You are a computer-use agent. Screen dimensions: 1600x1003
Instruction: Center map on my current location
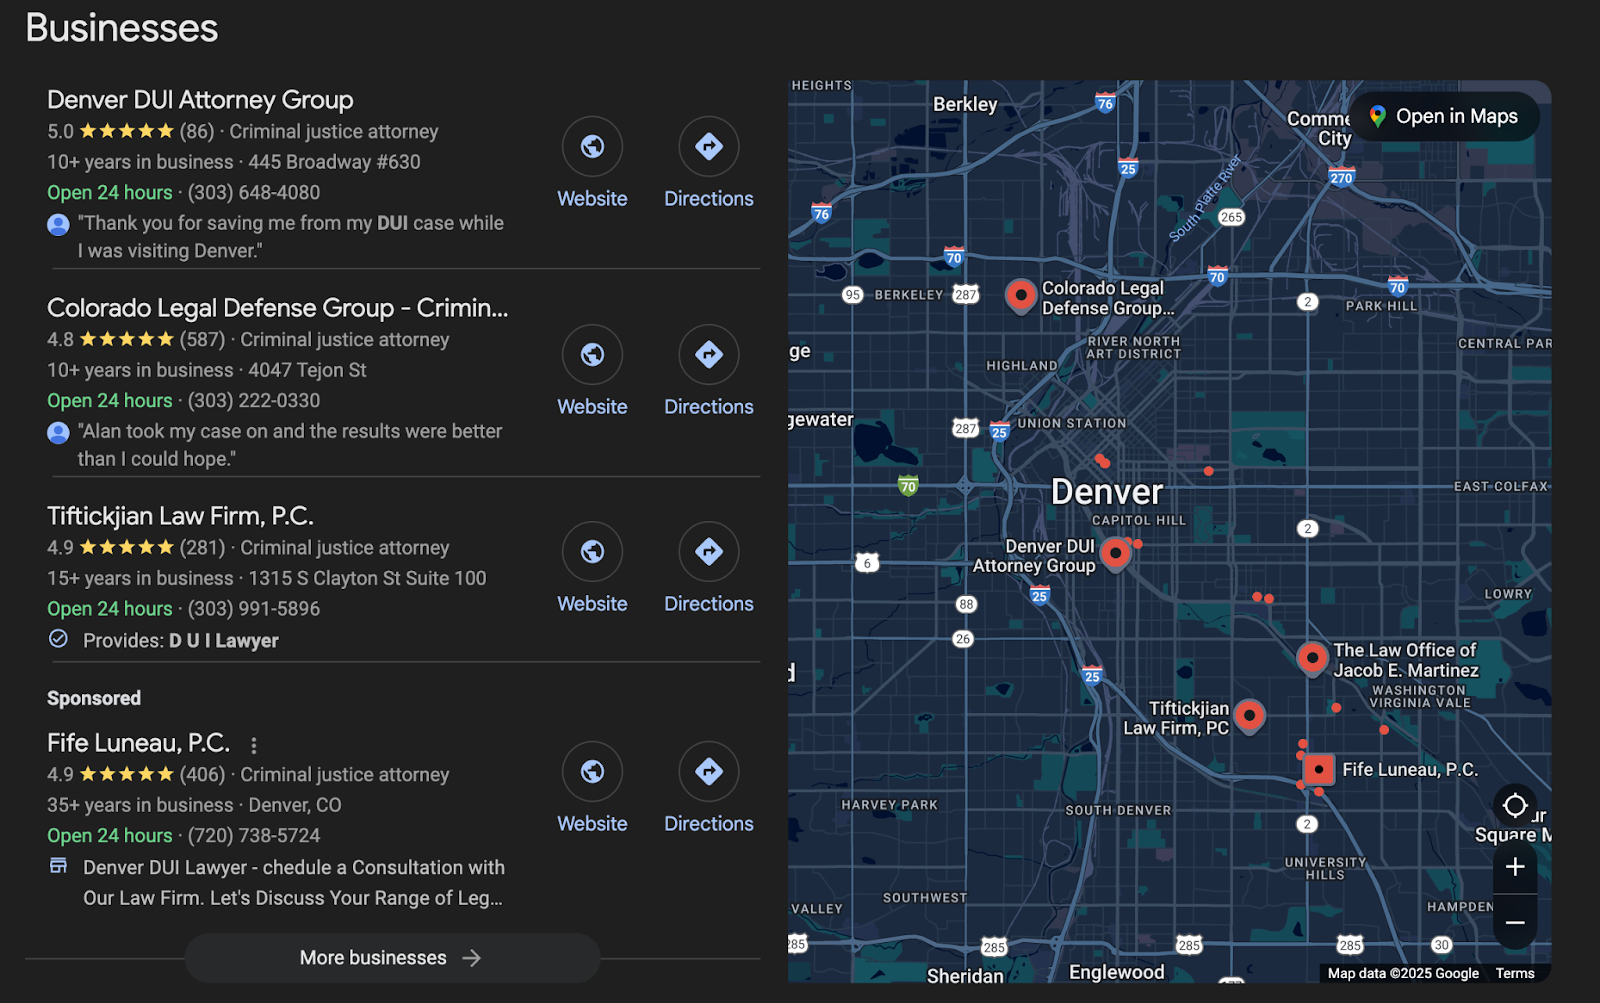click(1515, 805)
